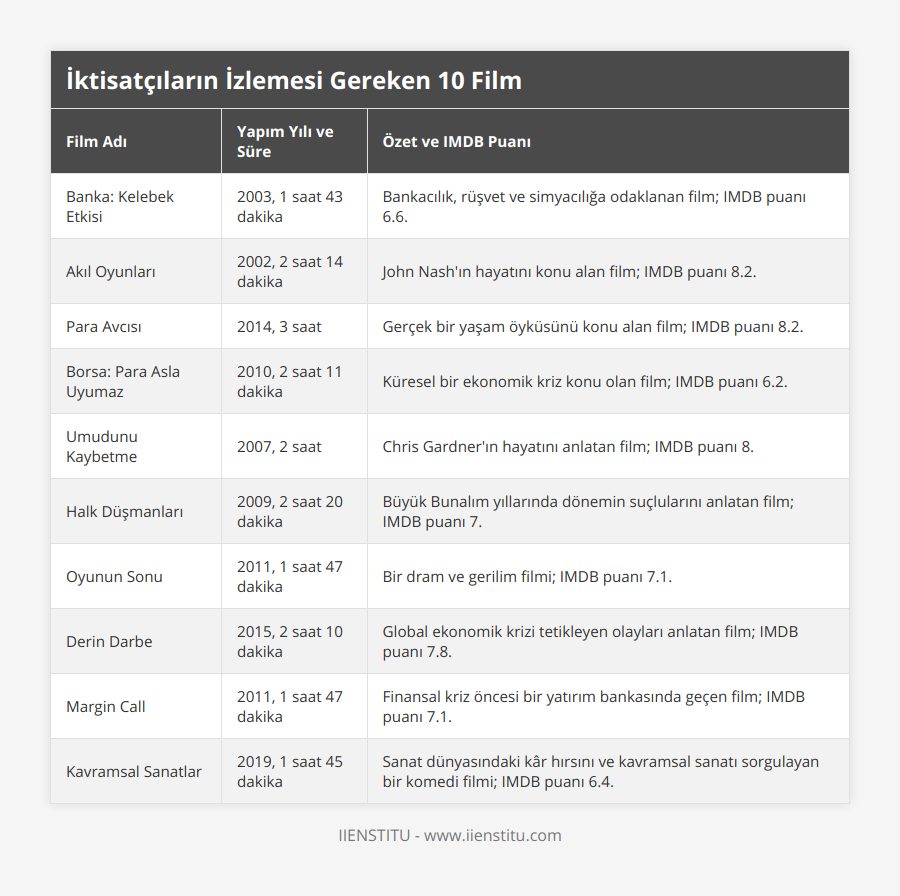900x896 pixels.
Task: Click the "Derin Darbe" film cell
Action: click(109, 641)
